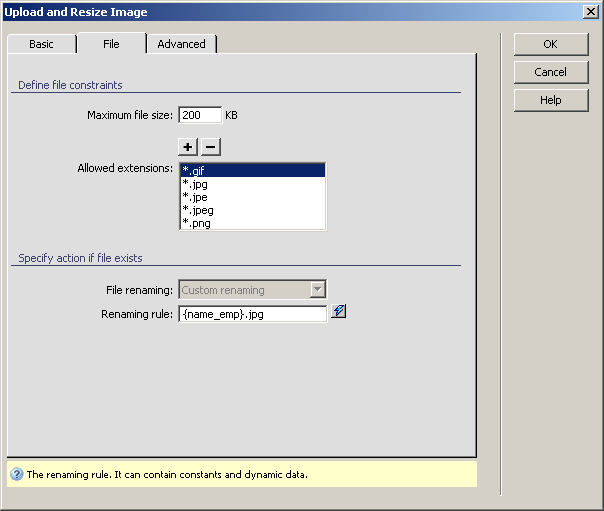Select *.png in the extensions list
The height and width of the screenshot is (511, 604).
pyautogui.click(x=252, y=223)
